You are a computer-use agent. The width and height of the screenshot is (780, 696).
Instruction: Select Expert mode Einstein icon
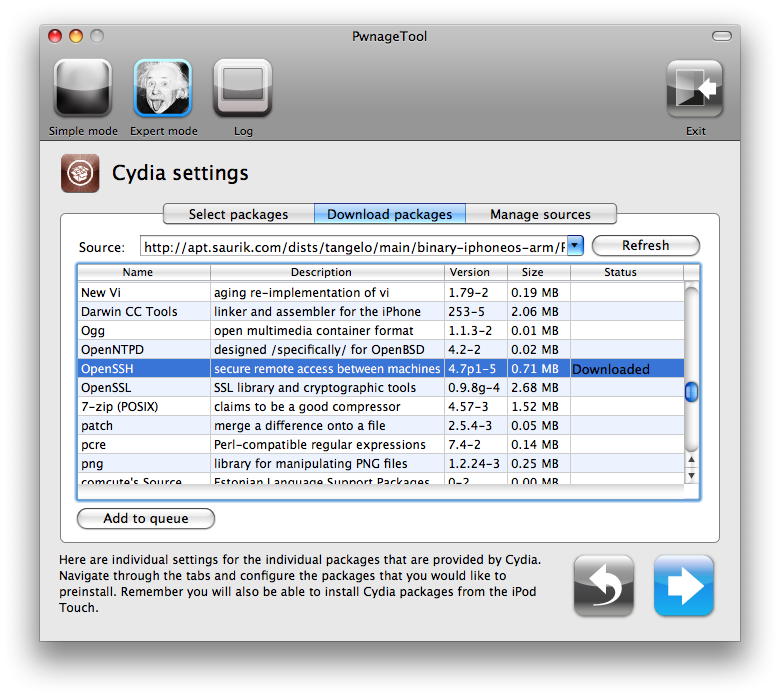pos(163,89)
